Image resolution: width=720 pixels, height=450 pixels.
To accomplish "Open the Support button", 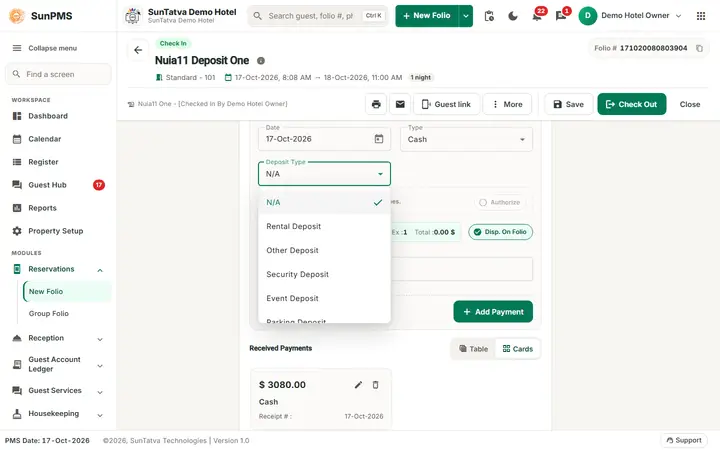I will point(684,440).
